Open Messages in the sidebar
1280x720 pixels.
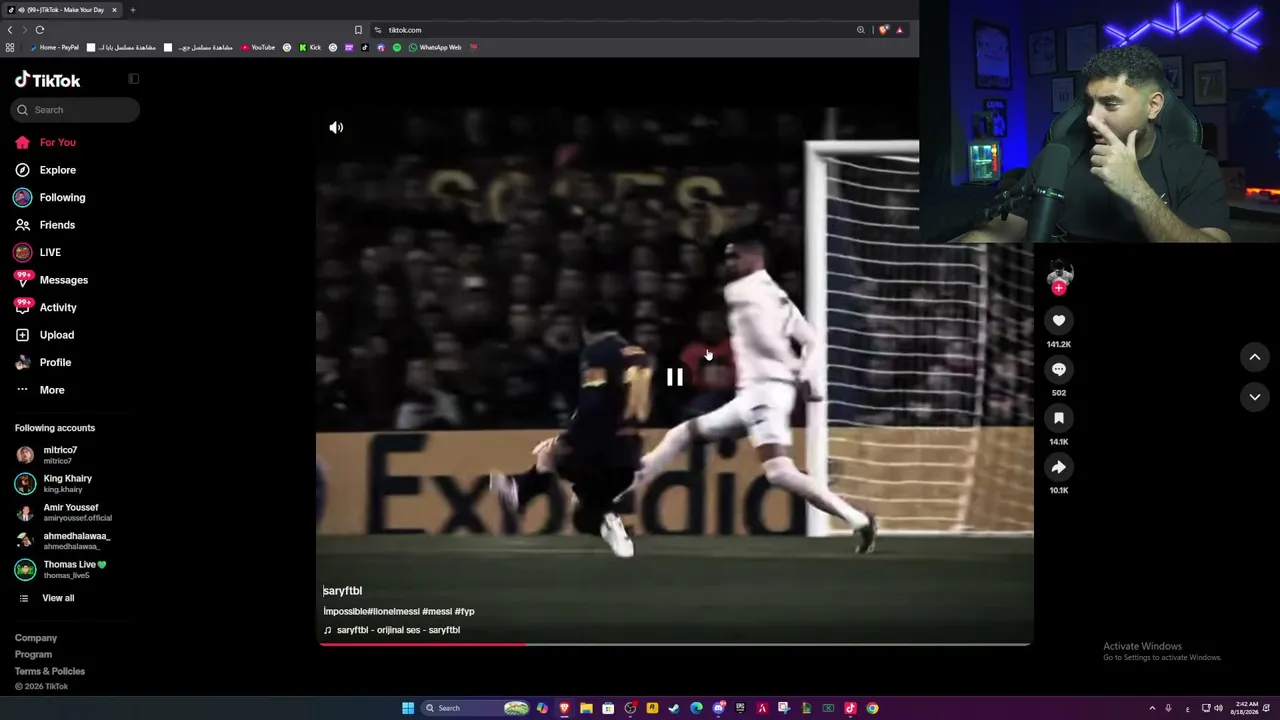point(52,280)
